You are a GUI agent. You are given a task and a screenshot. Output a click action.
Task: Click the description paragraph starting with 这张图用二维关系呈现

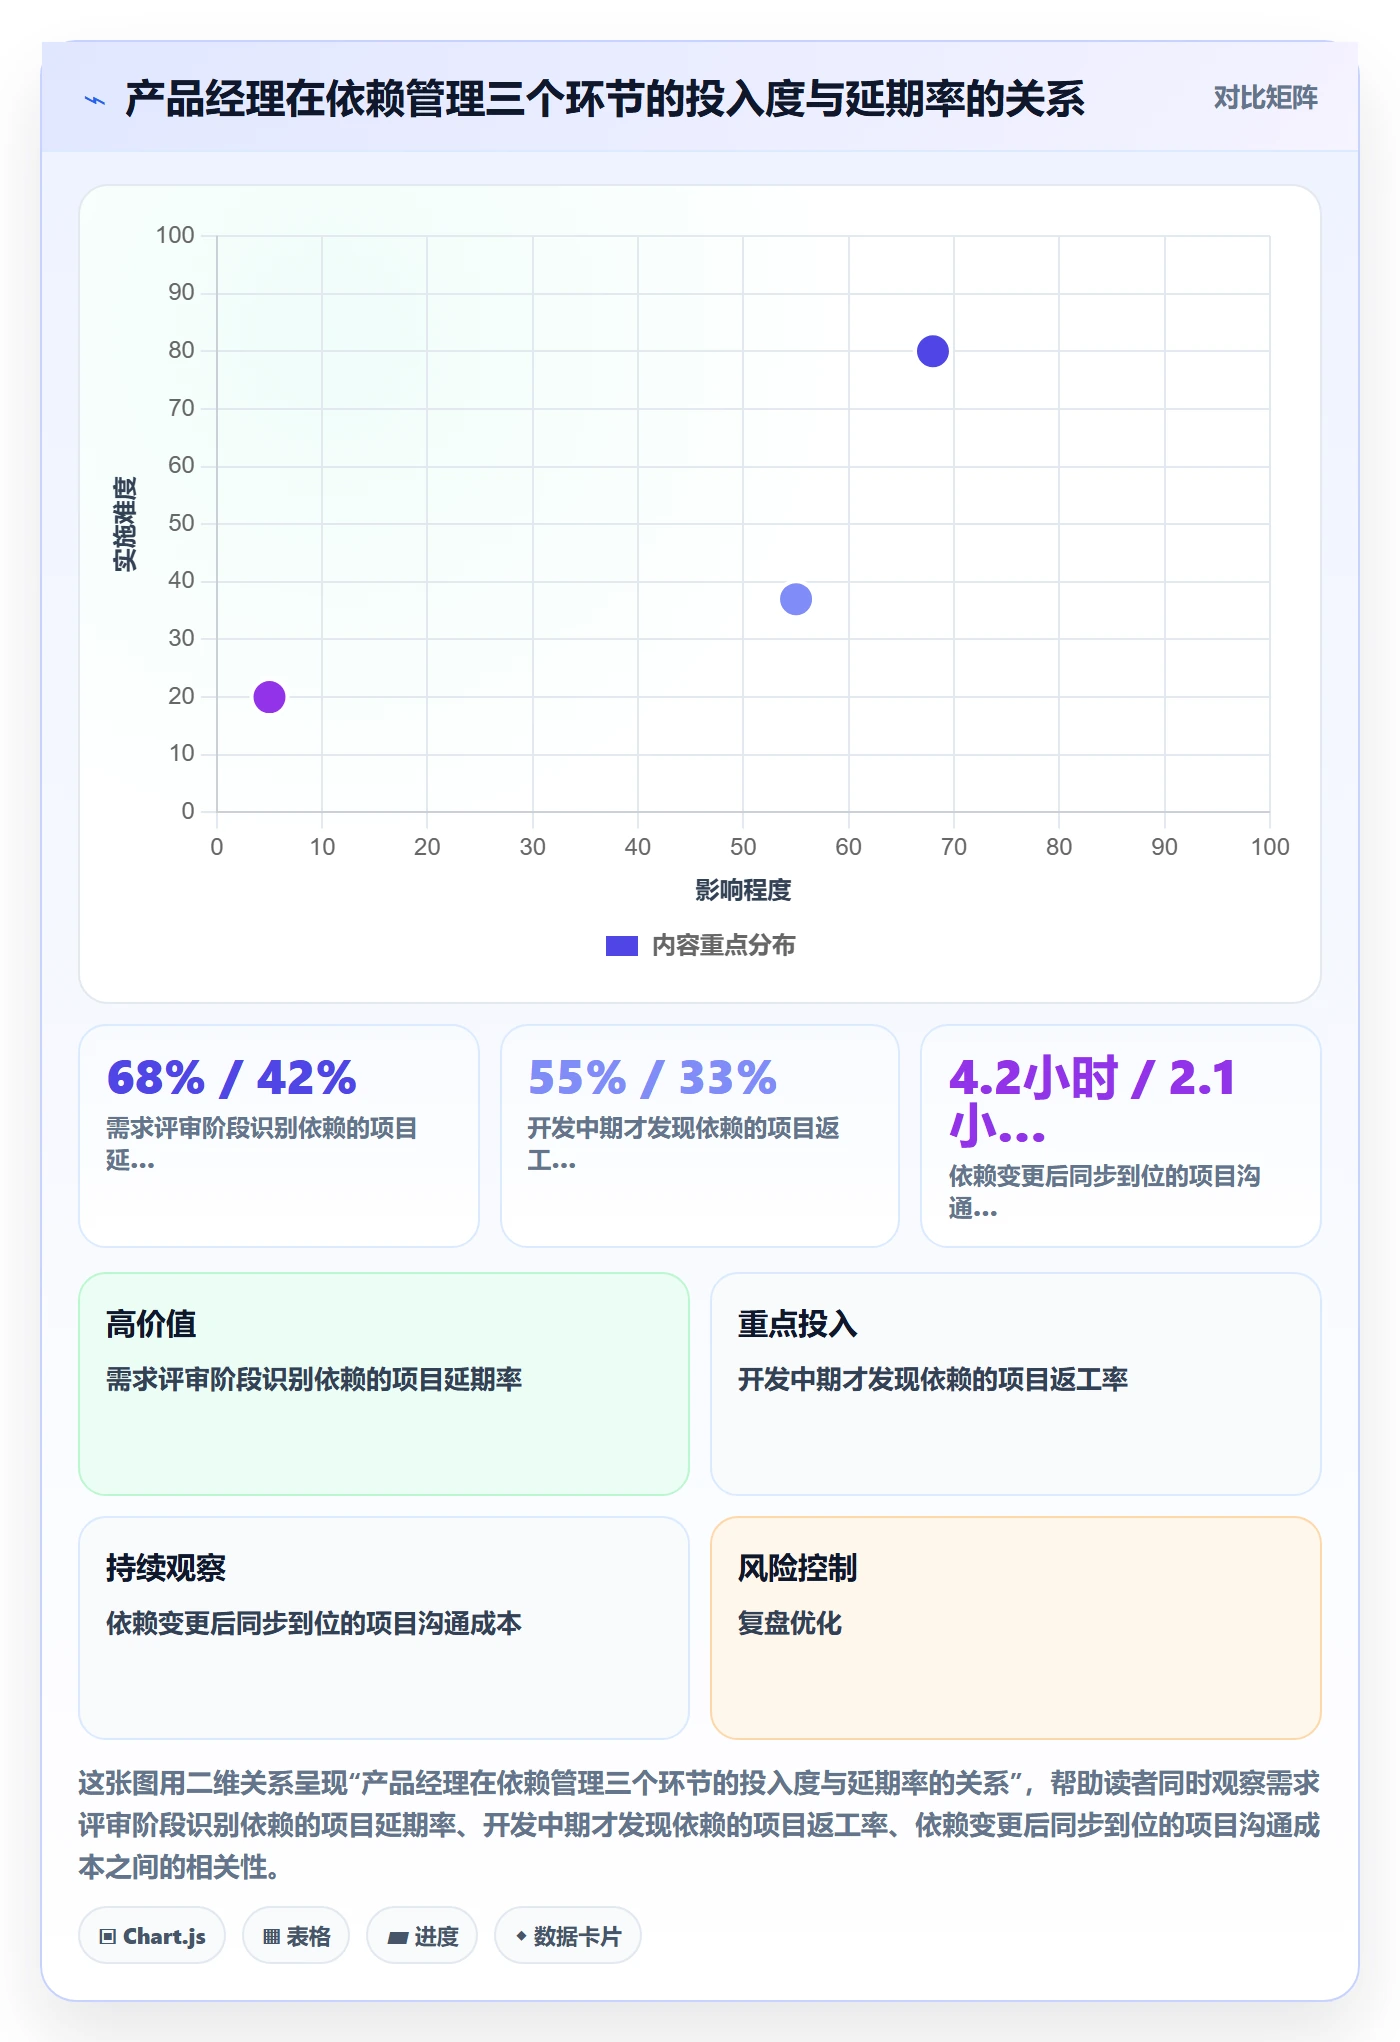[700, 1825]
